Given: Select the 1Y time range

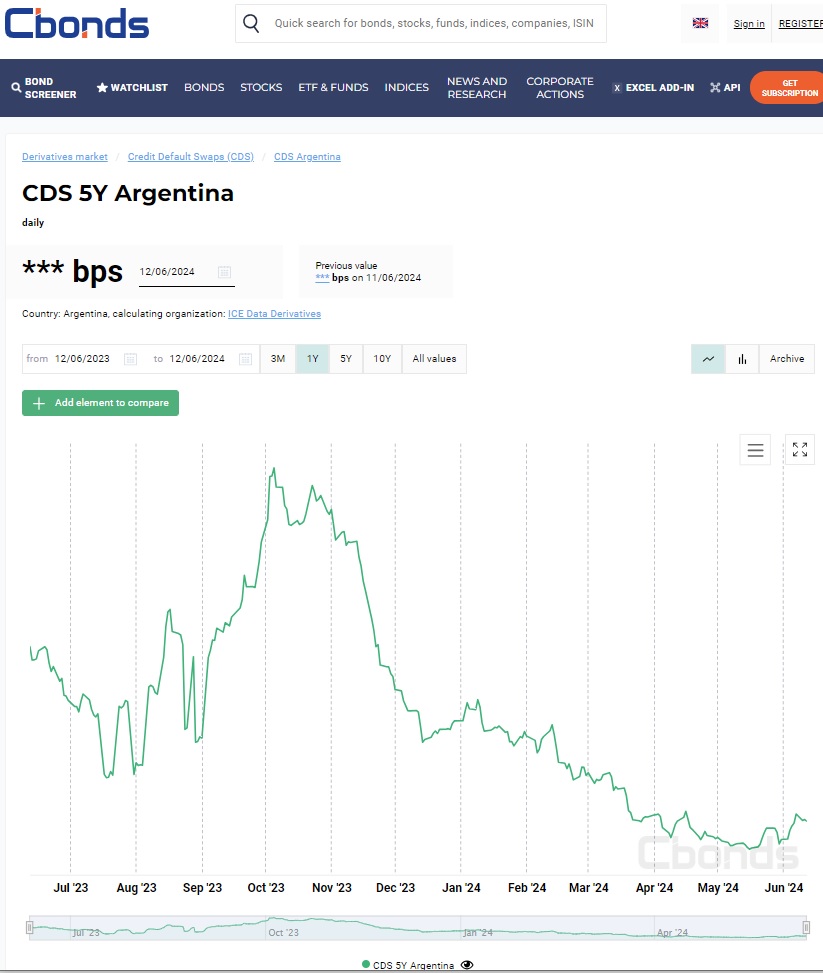Looking at the screenshot, I should click(312, 359).
